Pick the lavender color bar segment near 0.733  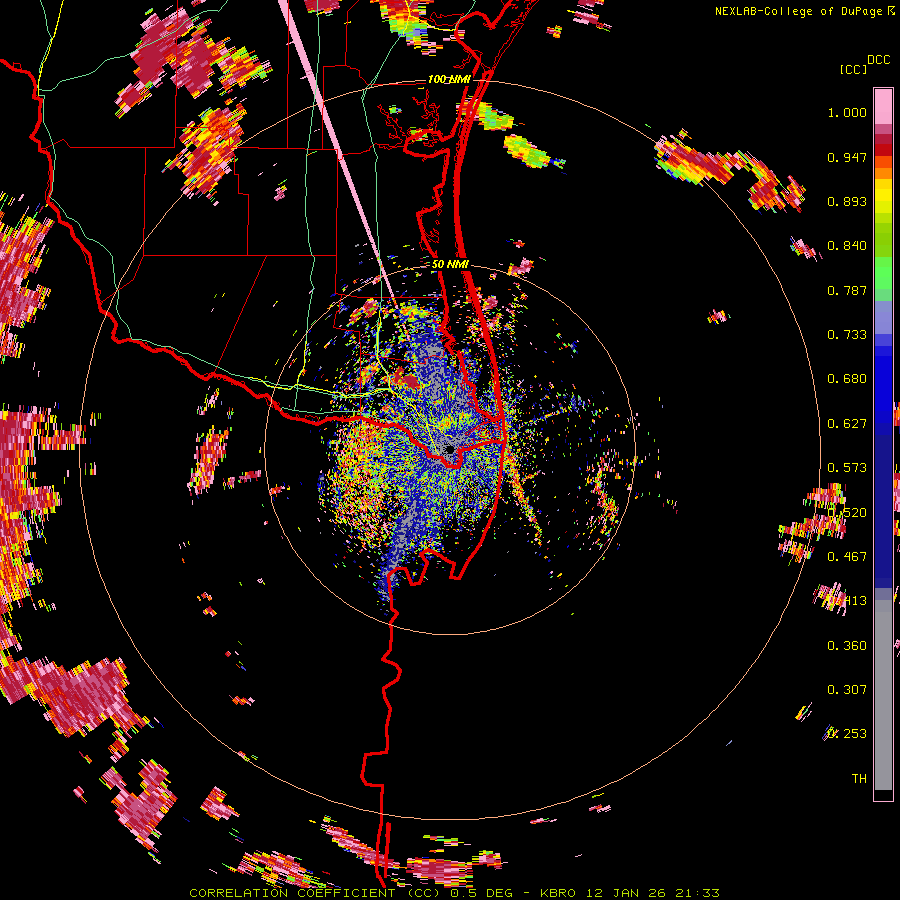(x=883, y=317)
